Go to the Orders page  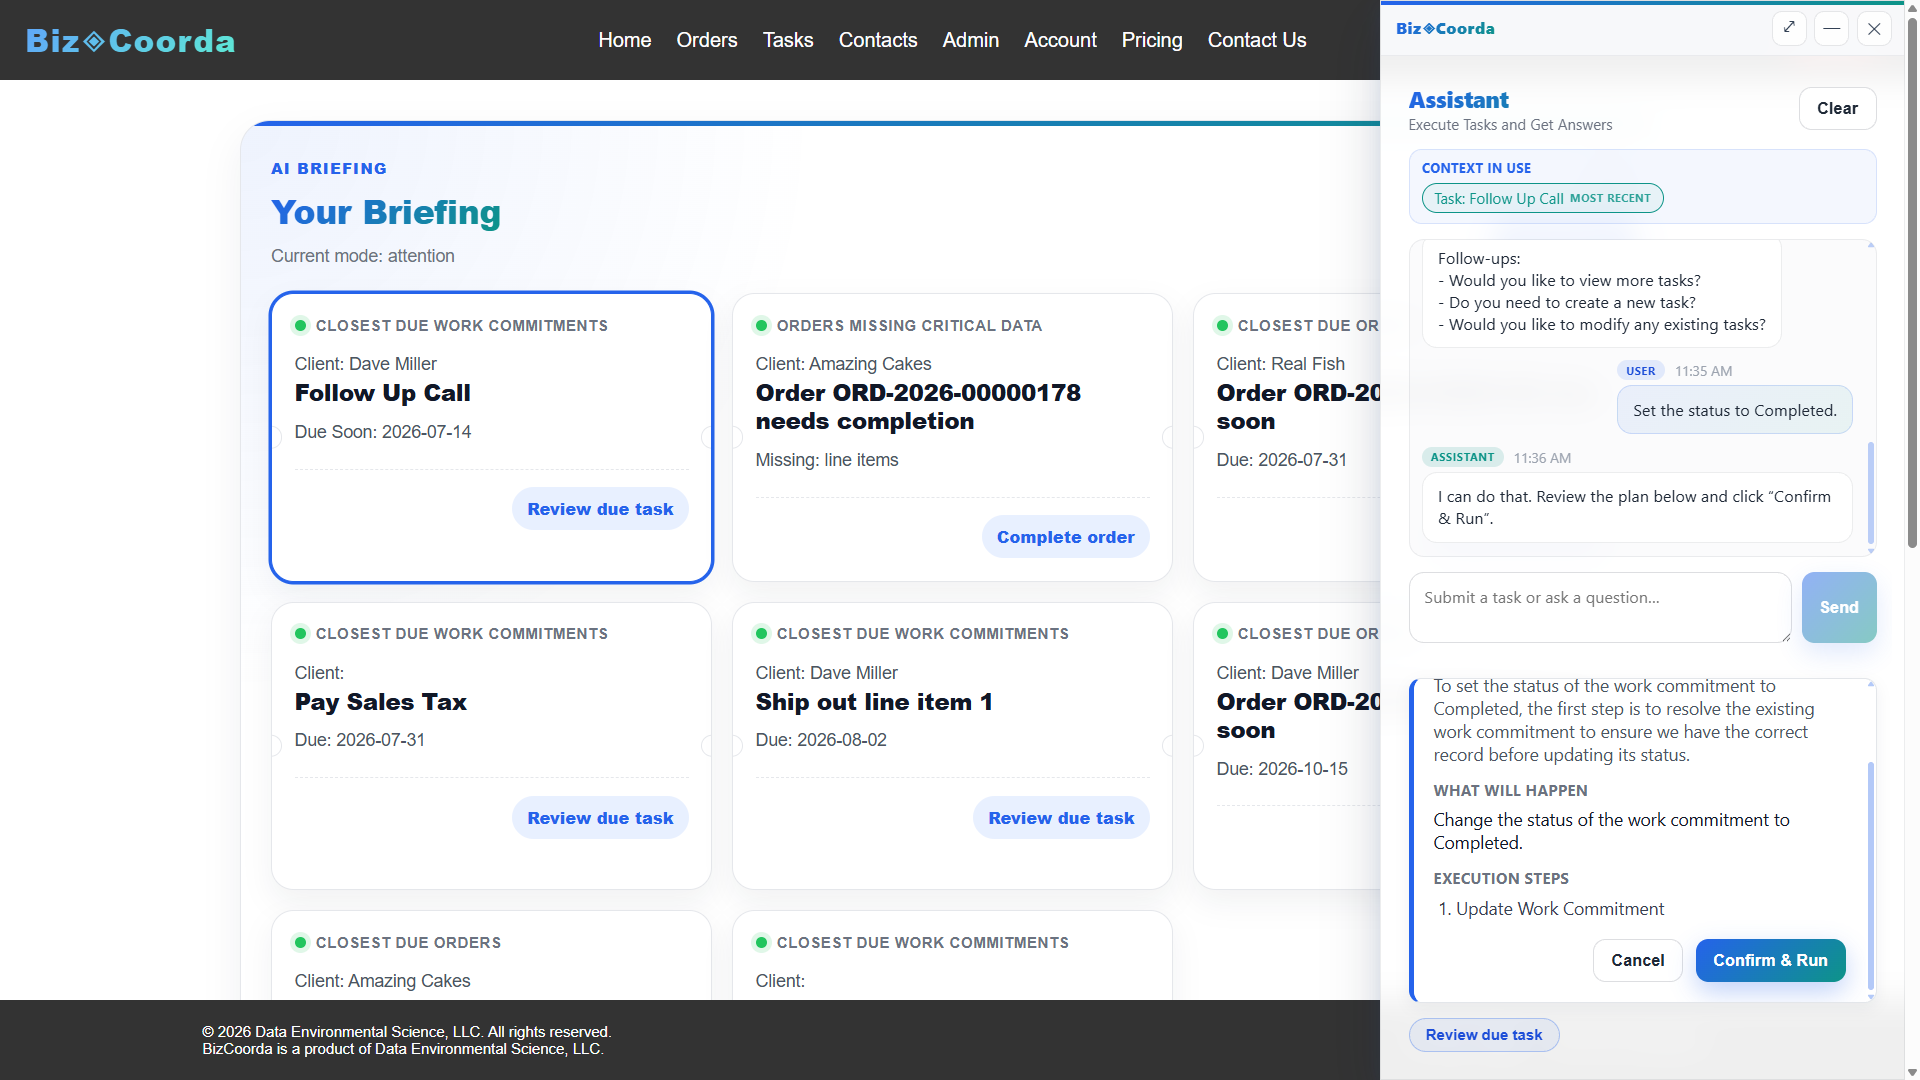[x=707, y=40]
